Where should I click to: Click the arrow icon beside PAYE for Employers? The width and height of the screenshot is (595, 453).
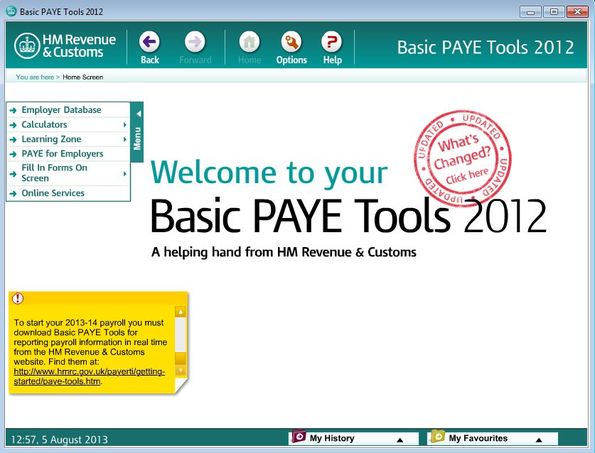coord(13,154)
